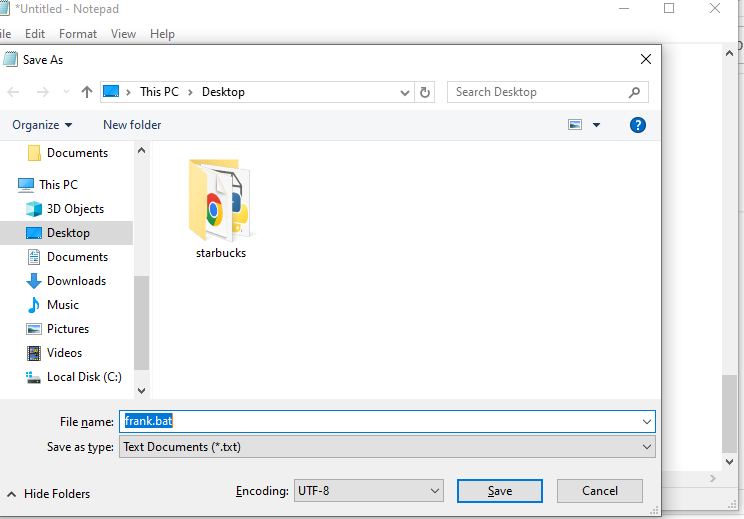Open the Encoding UTF-8 dropdown
Image resolution: width=744 pixels, height=519 pixels.
click(x=368, y=491)
